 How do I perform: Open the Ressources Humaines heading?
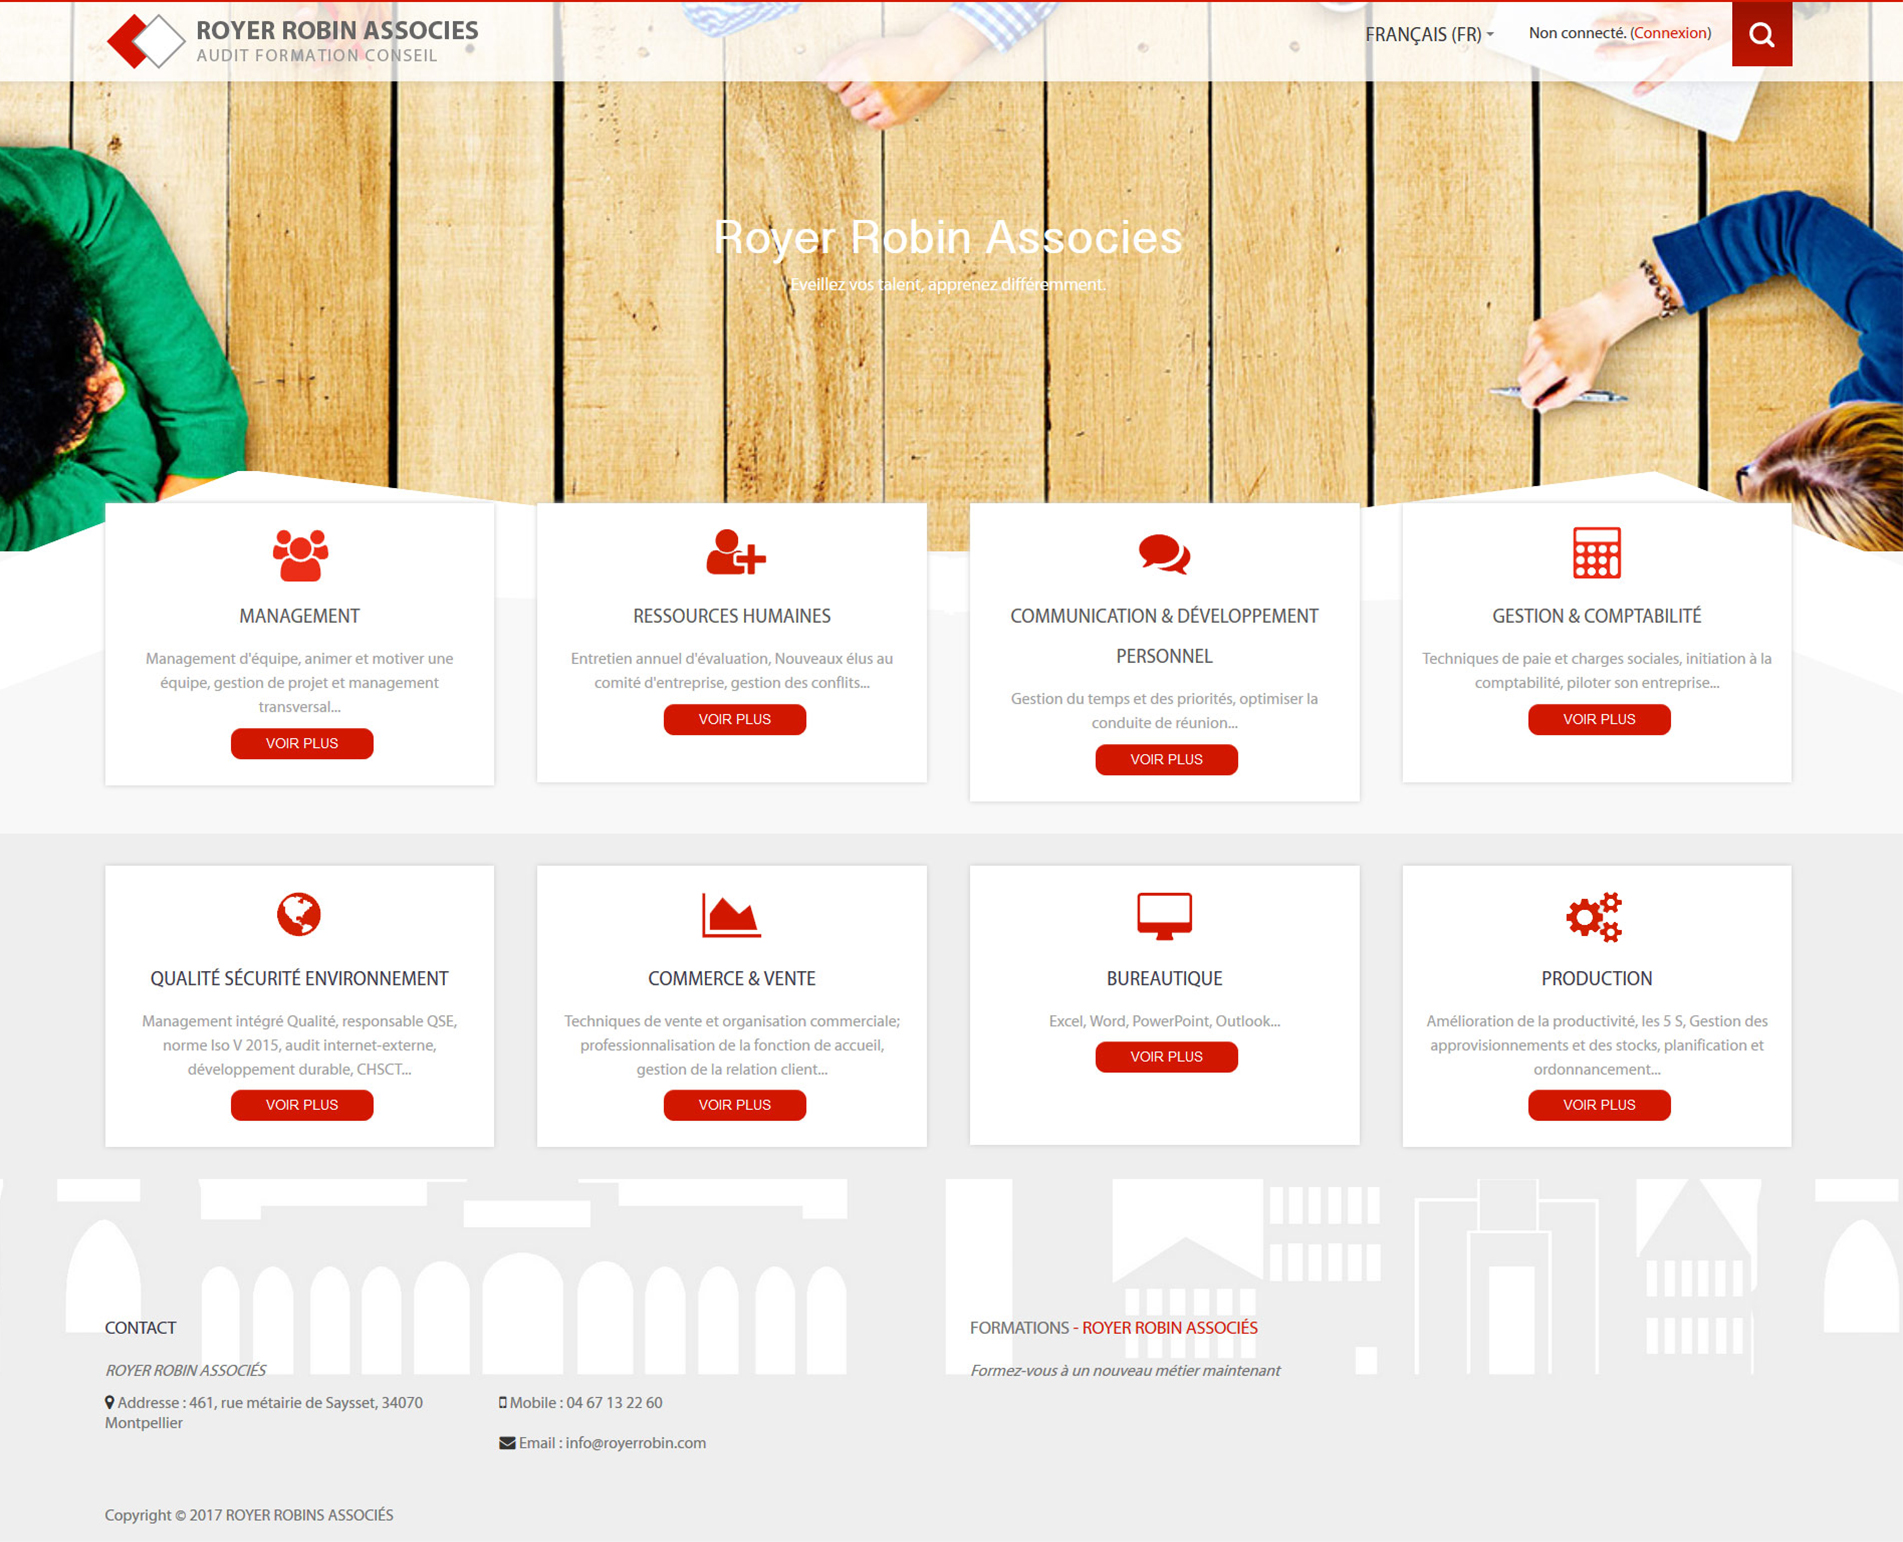(732, 616)
